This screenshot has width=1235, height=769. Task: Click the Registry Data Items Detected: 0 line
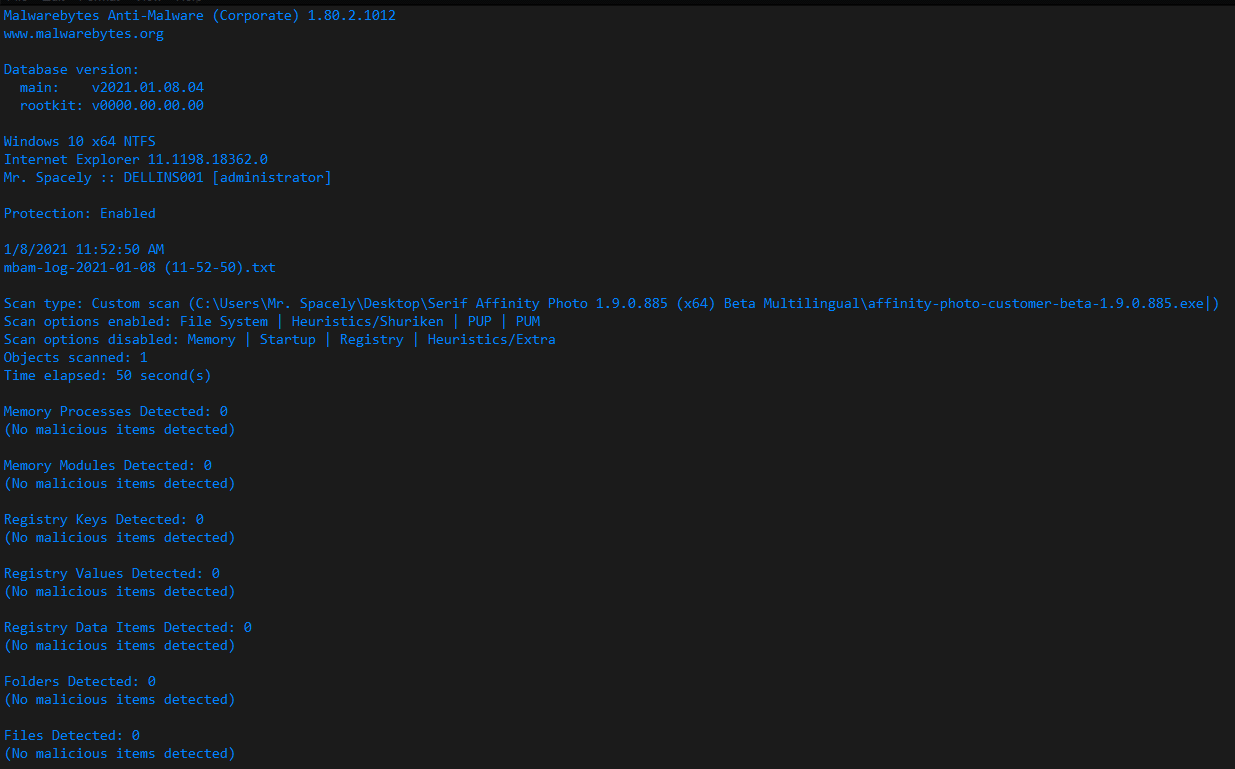click(128, 628)
